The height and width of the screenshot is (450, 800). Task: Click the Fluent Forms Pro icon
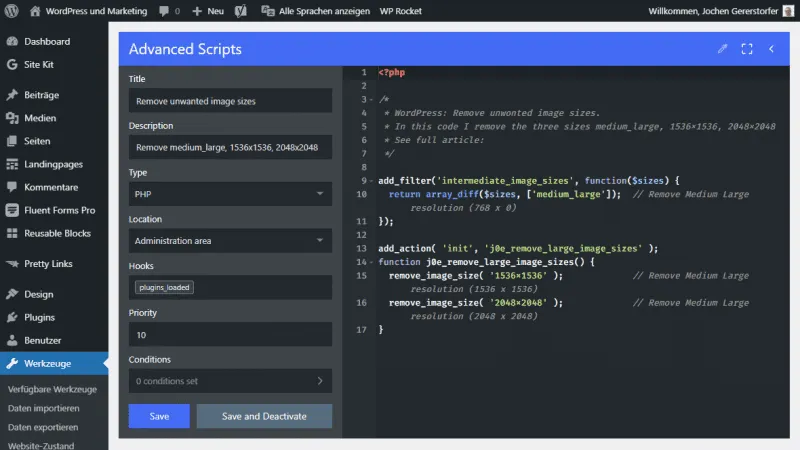[12, 210]
